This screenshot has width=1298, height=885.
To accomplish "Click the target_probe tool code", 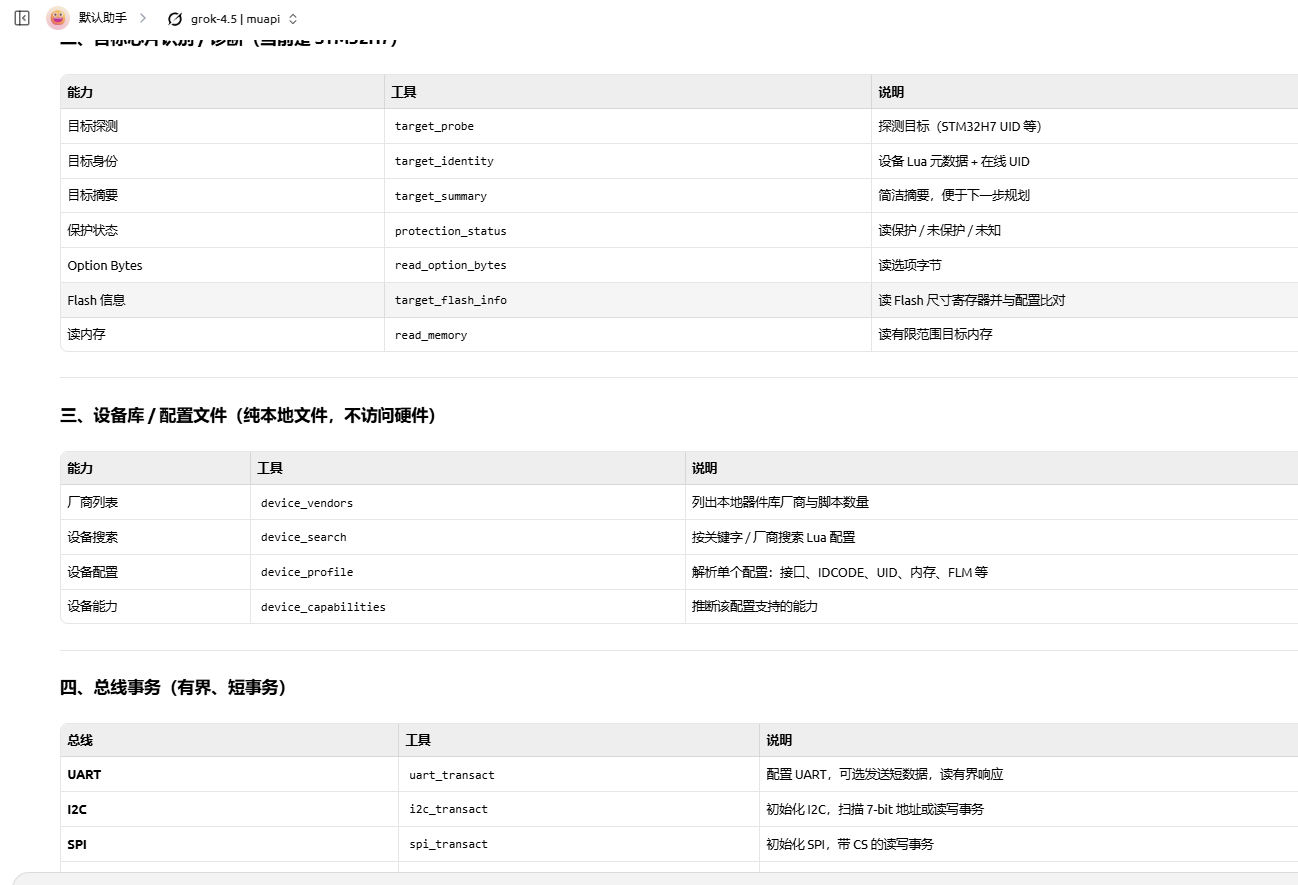I will tap(434, 126).
